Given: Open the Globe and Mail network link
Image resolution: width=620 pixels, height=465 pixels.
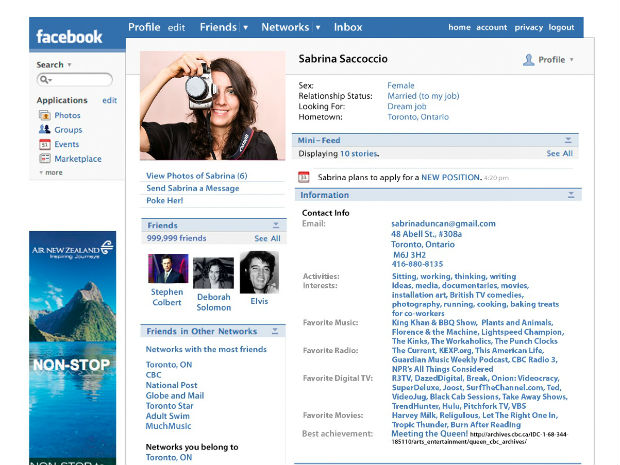Looking at the screenshot, I should [x=175, y=395].
